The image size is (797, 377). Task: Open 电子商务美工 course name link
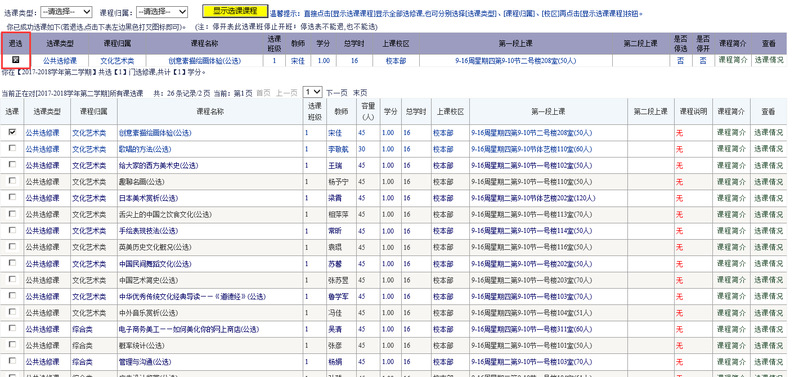(x=189, y=330)
